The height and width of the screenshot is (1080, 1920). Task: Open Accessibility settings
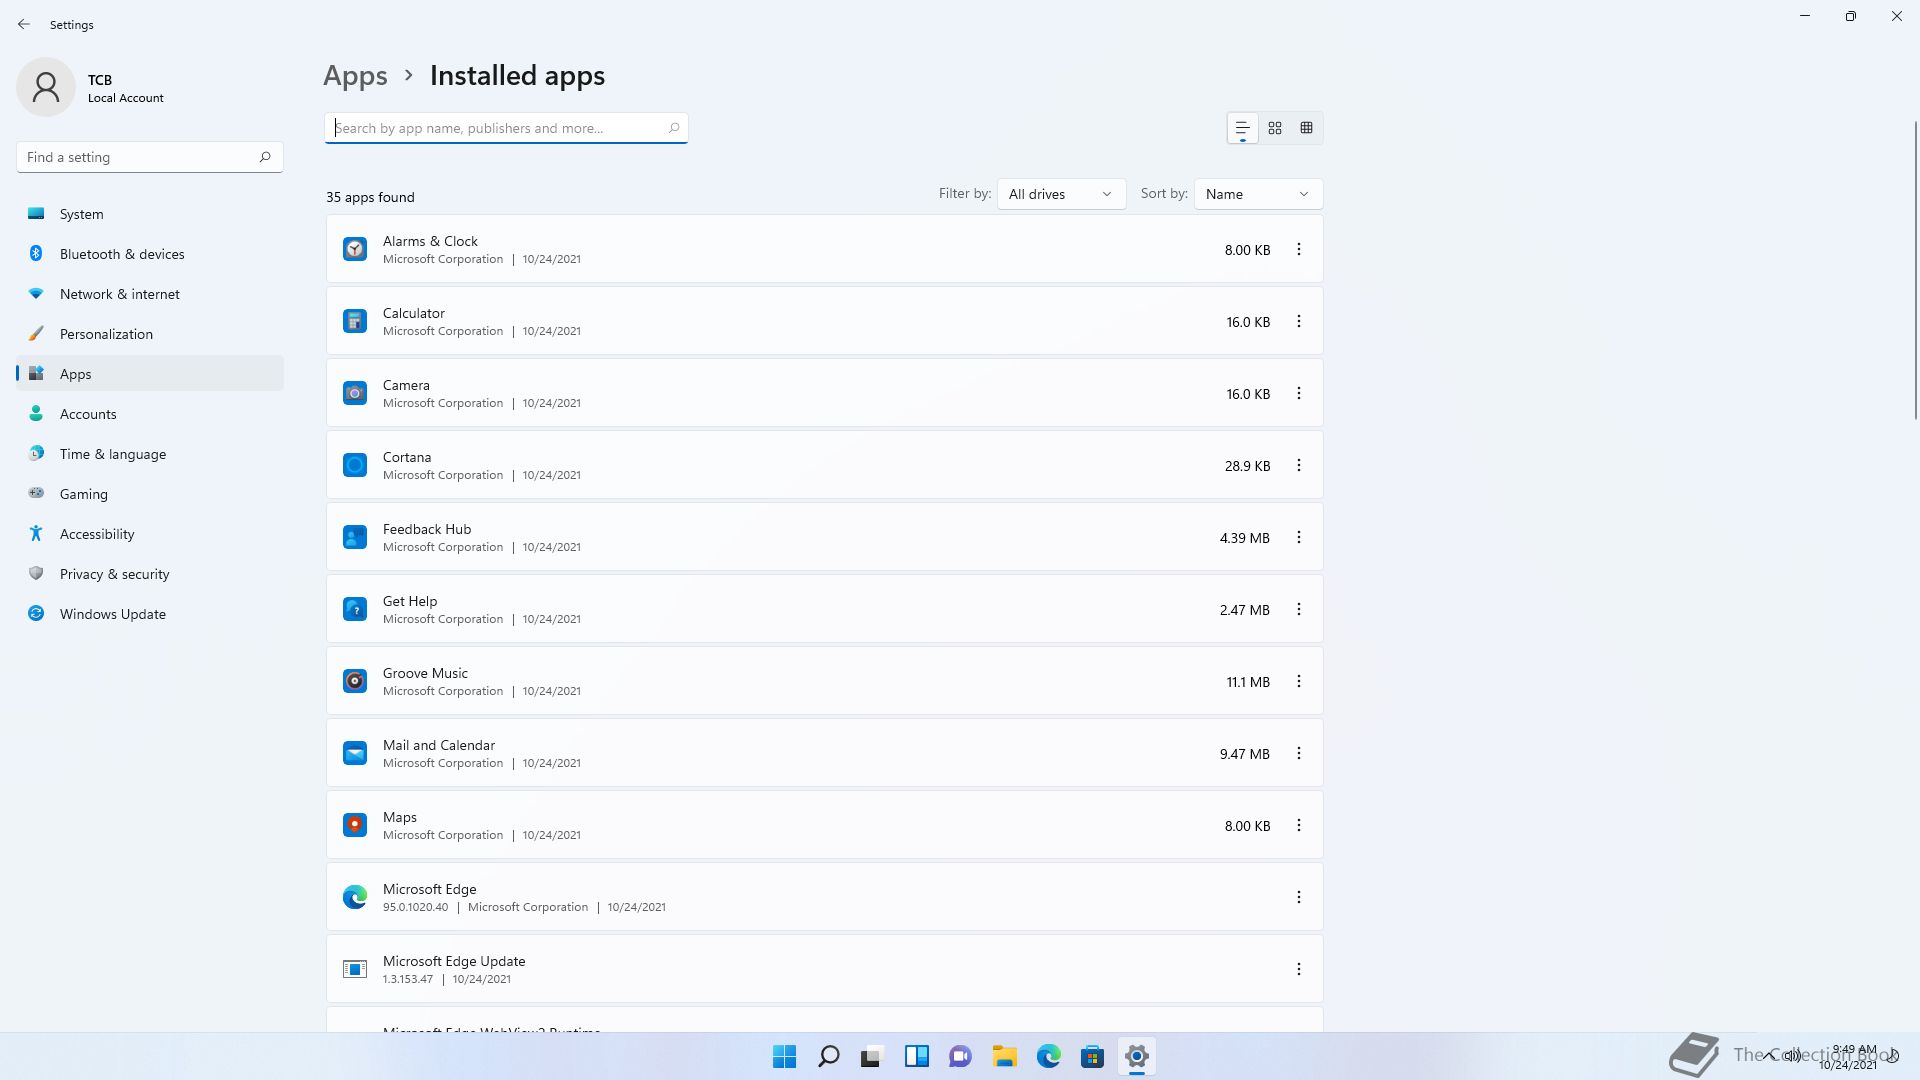[x=150, y=534]
